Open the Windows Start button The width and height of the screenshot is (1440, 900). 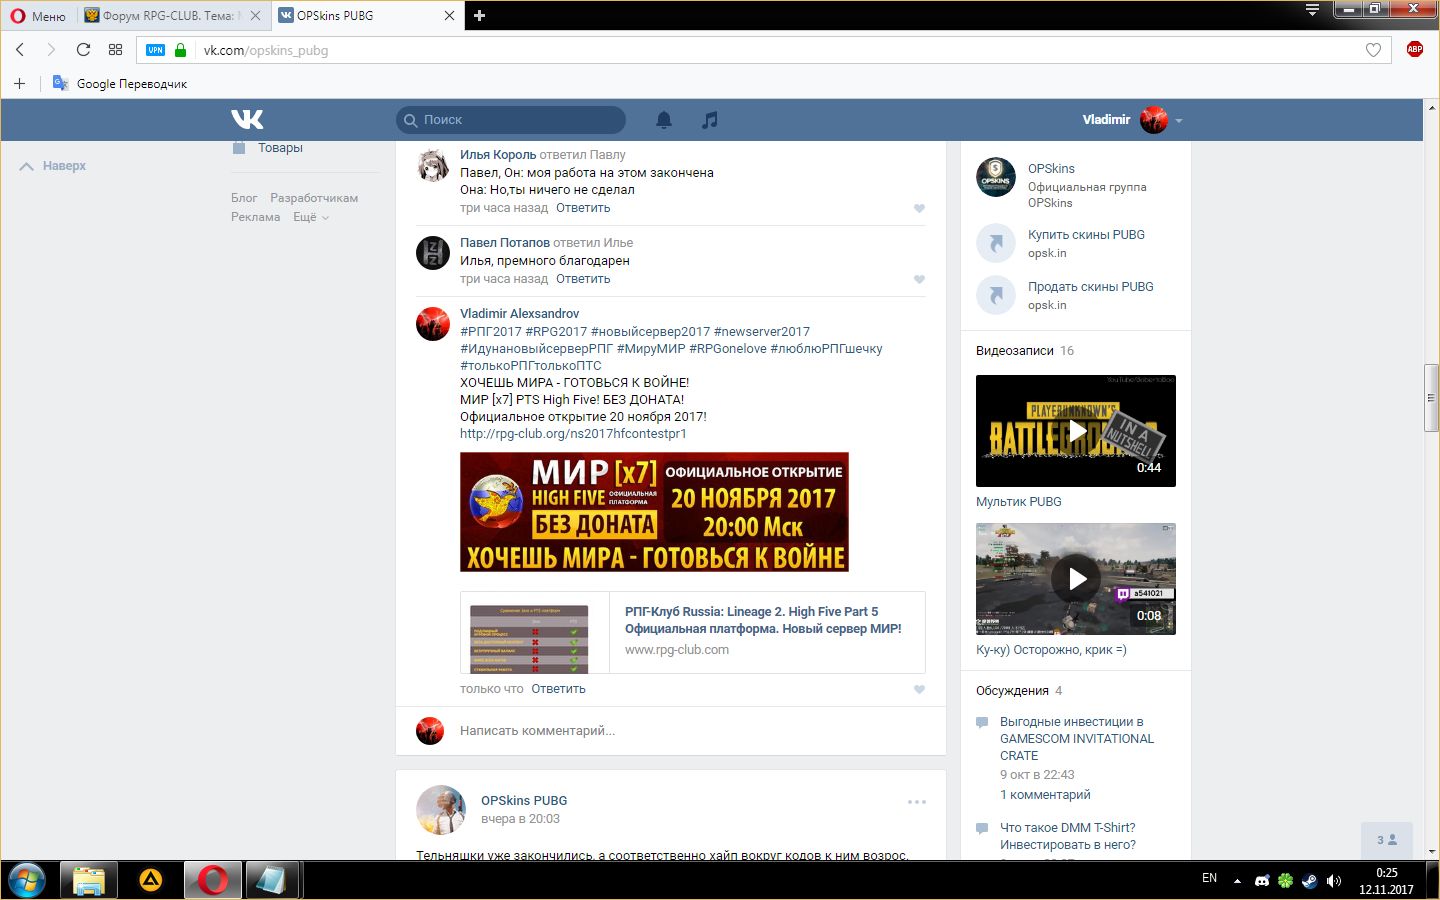pos(26,881)
